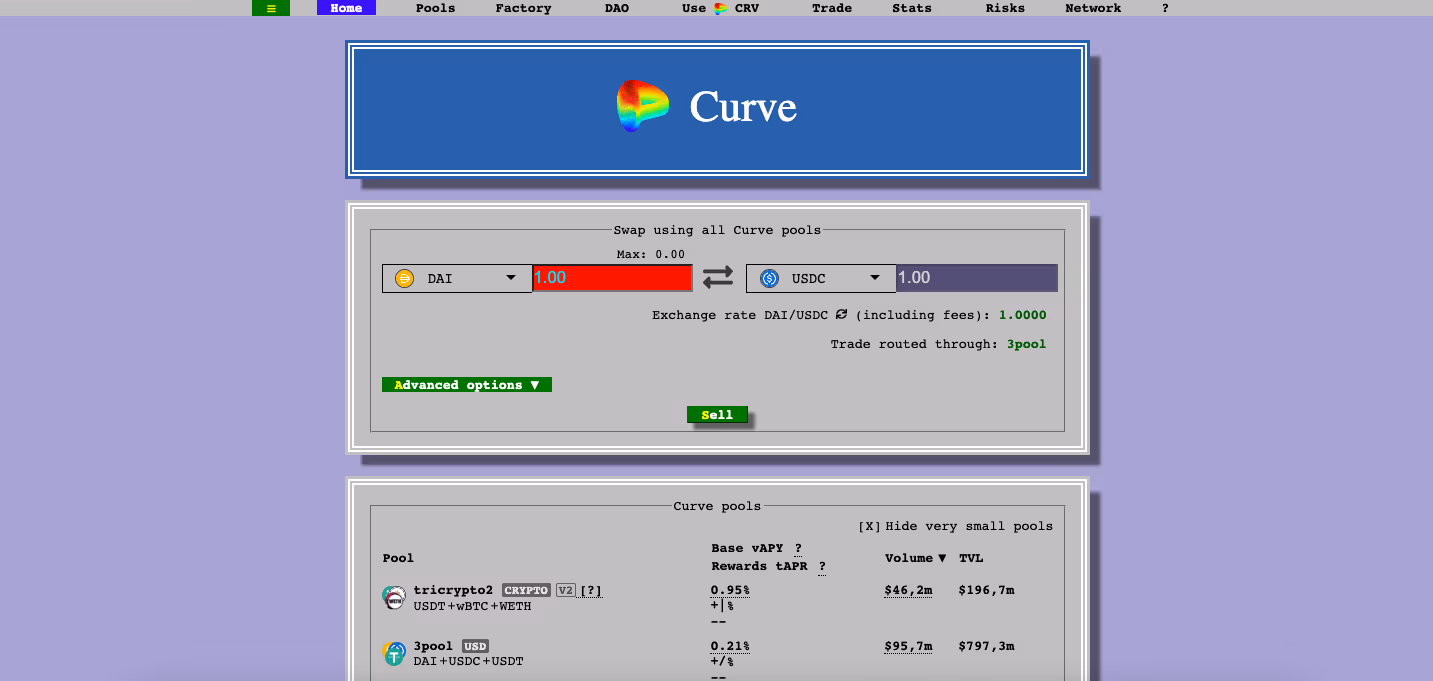The image size is (1433, 681).
Task: Follow the 3pool routed-through link
Action: click(1026, 344)
